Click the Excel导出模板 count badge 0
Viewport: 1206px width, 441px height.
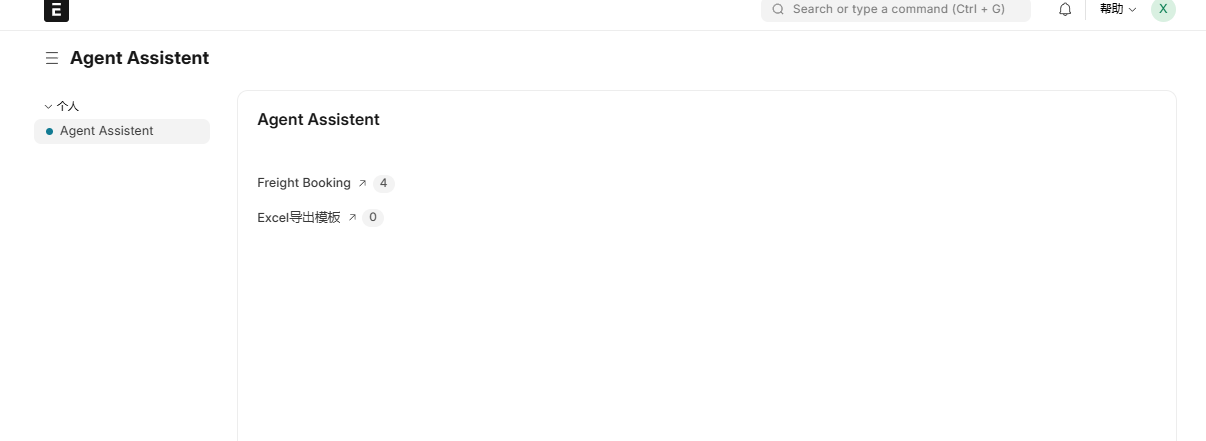[373, 217]
